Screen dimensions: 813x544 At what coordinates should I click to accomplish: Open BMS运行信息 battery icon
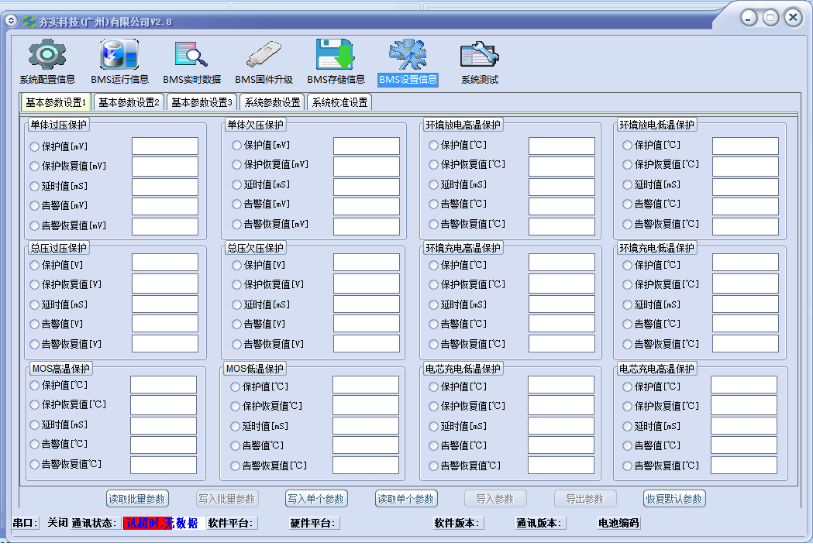[119, 55]
